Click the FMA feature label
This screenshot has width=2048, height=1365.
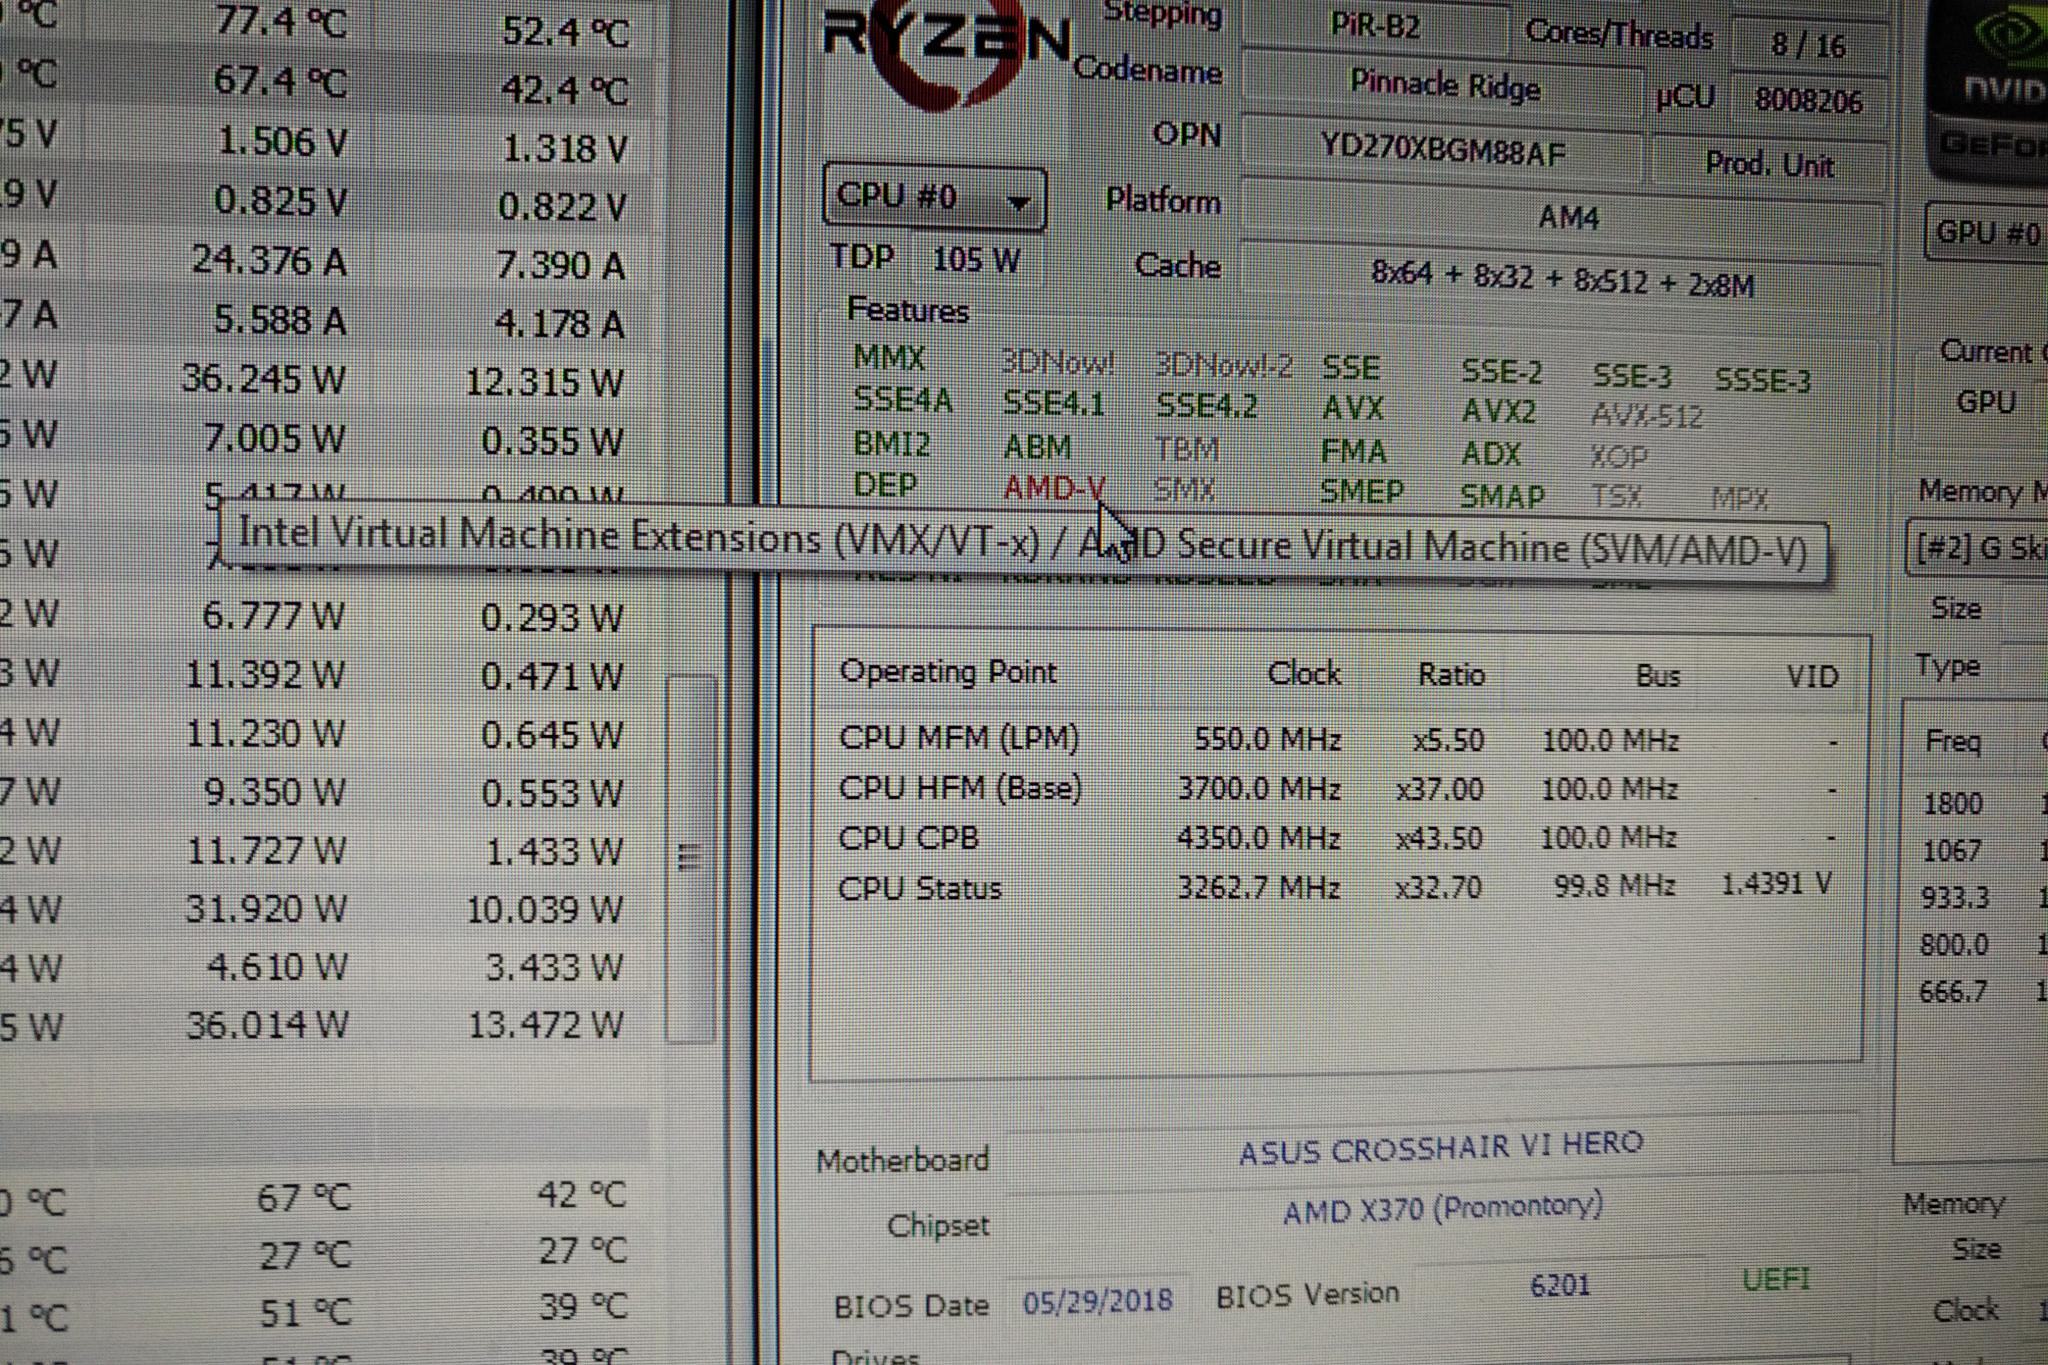(x=1353, y=452)
